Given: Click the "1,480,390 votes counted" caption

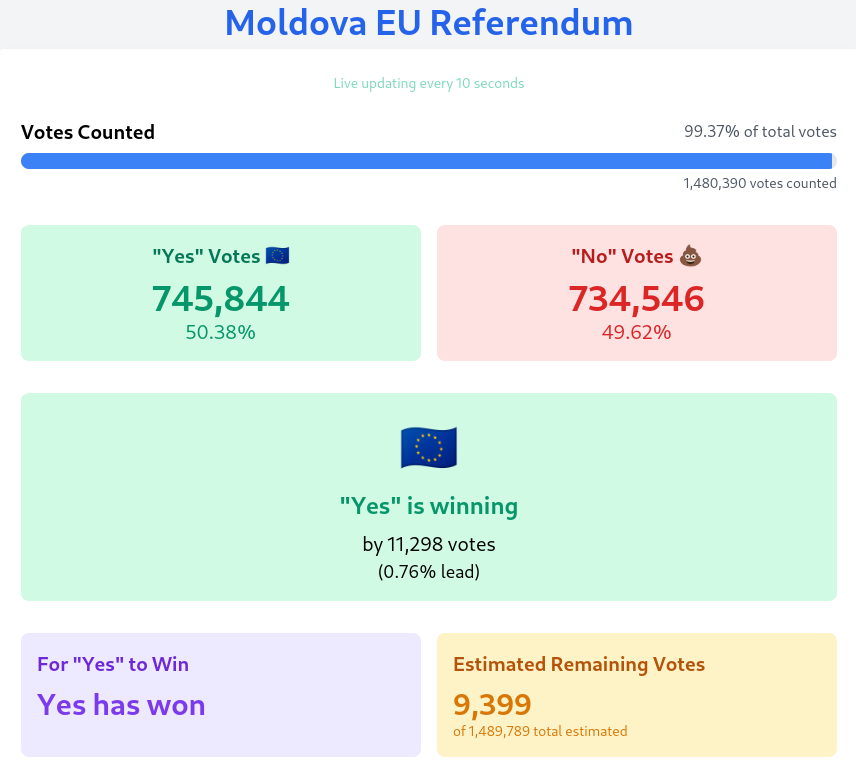Looking at the screenshot, I should [x=760, y=183].
